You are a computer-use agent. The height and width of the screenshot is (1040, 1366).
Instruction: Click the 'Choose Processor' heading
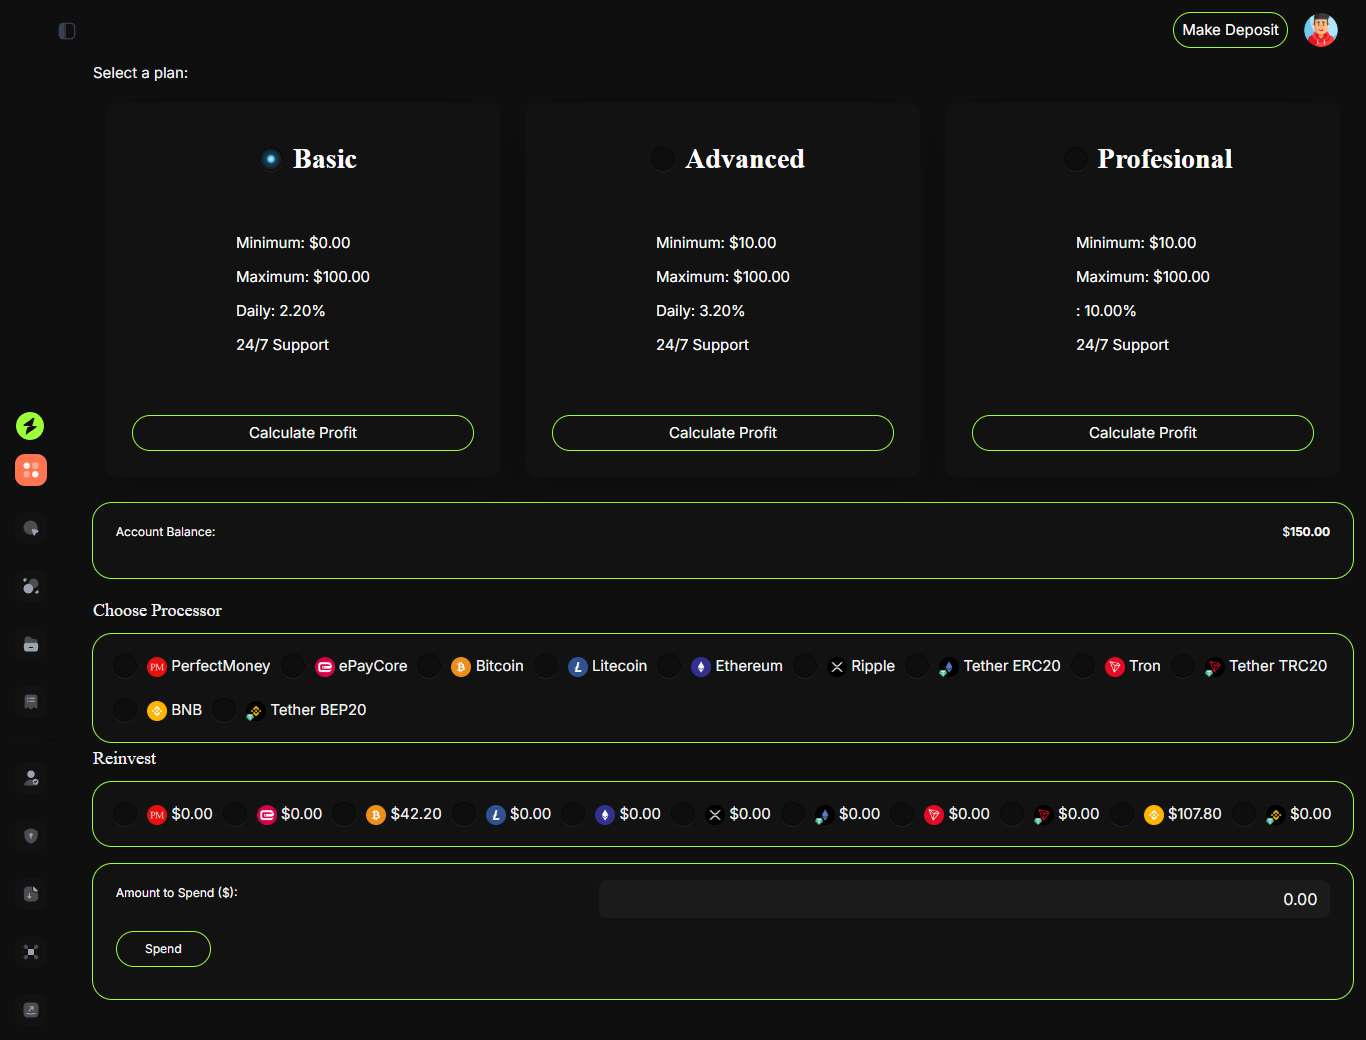click(x=157, y=610)
